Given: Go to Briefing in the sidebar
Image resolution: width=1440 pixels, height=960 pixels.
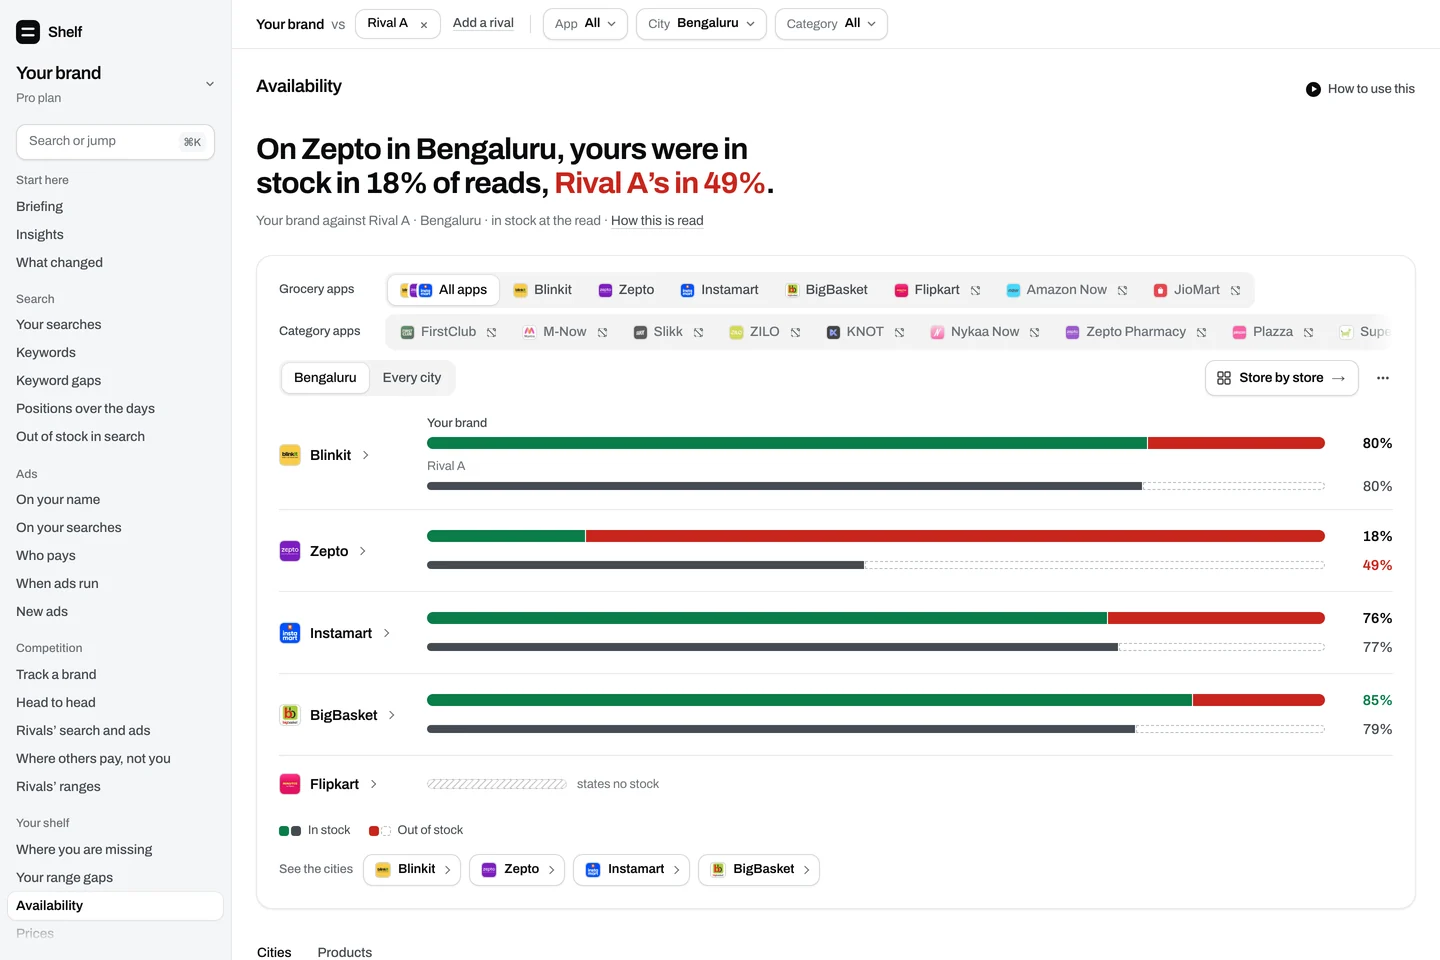Looking at the screenshot, I should point(40,207).
